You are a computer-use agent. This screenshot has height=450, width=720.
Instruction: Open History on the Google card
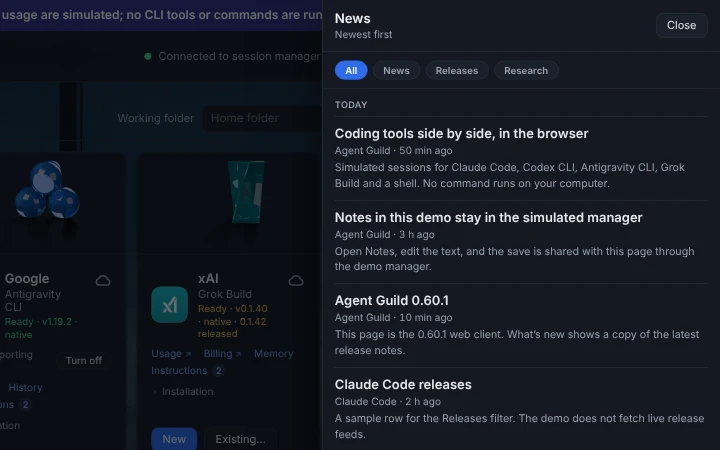tap(25, 388)
